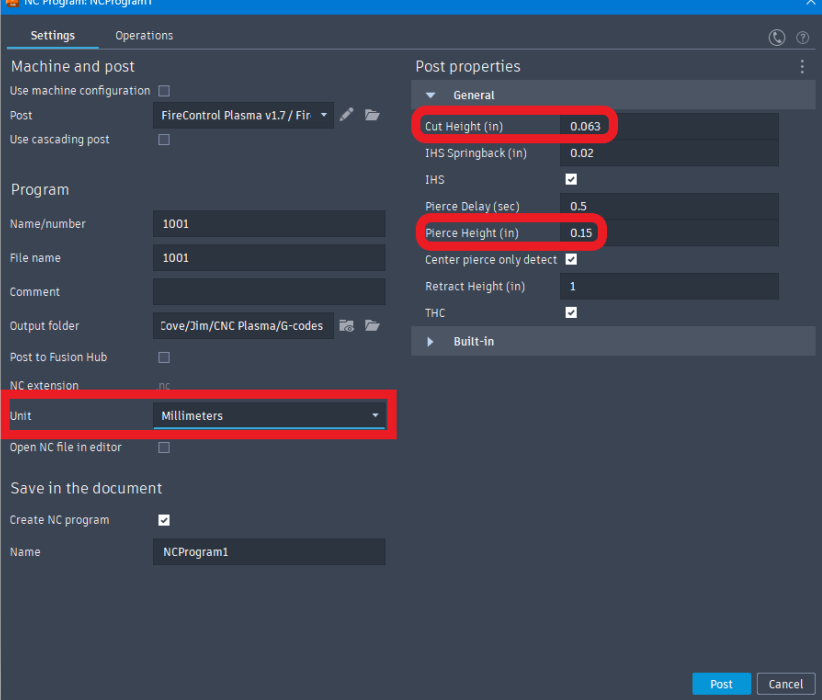Enable Use machine configuration checkbox
The width and height of the screenshot is (822, 700).
(164, 91)
